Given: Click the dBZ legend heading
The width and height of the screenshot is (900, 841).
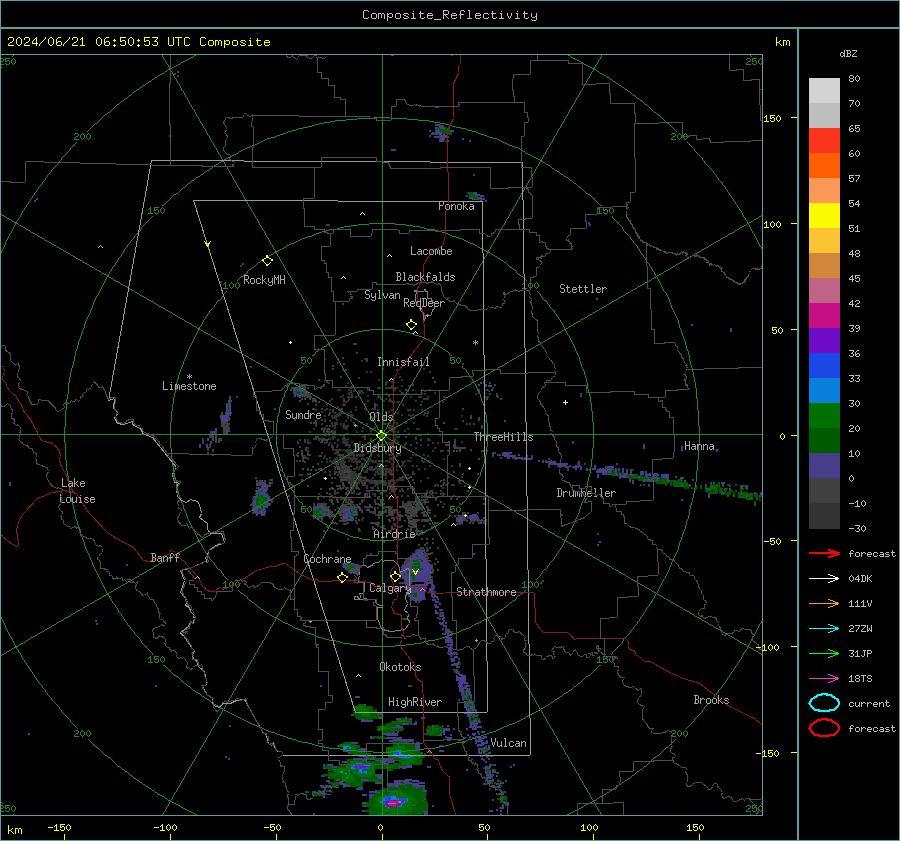Looking at the screenshot, I should point(848,53).
